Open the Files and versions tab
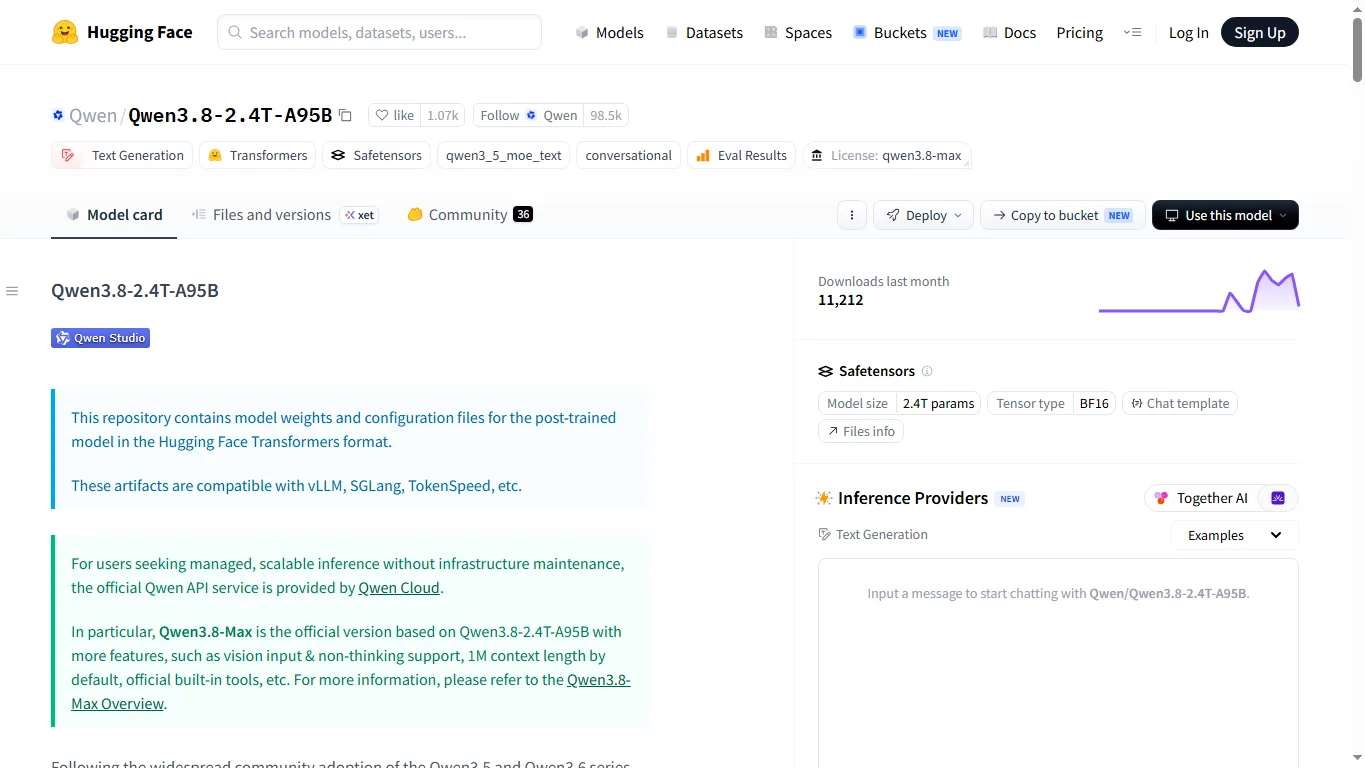This screenshot has height=768, width=1365. 261,214
